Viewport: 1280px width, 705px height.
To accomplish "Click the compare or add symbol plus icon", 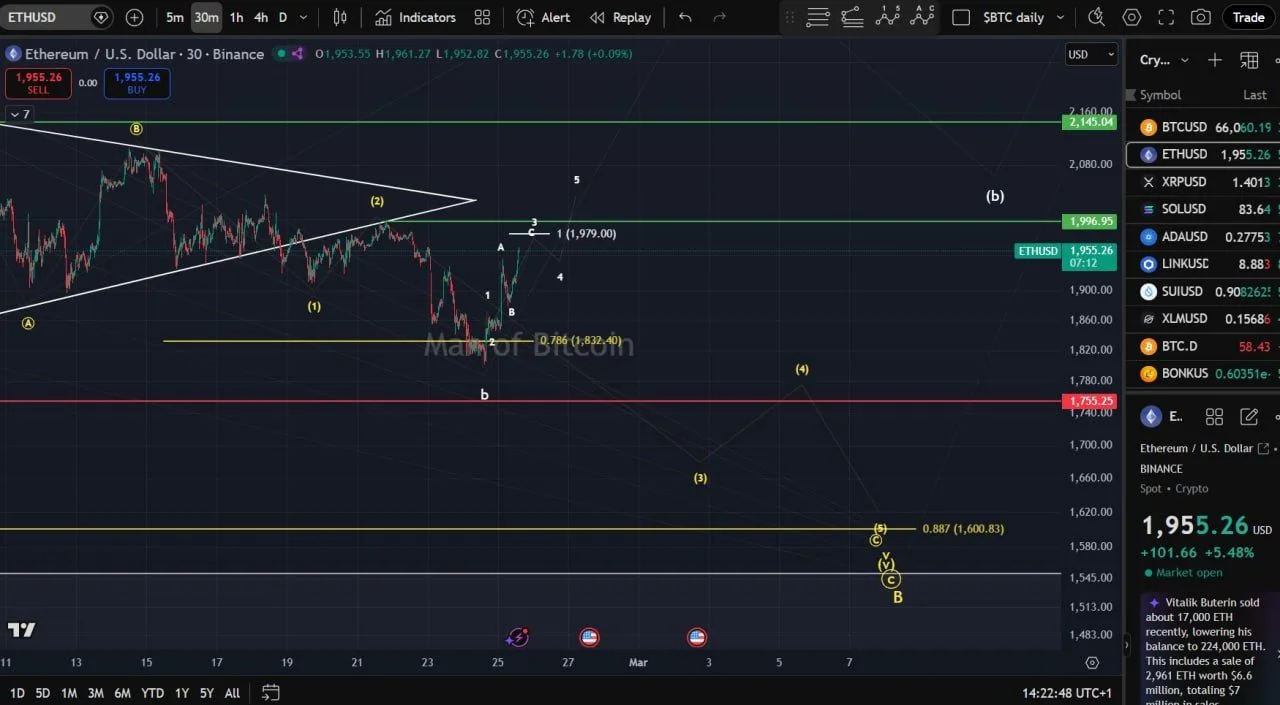I will click(135, 17).
